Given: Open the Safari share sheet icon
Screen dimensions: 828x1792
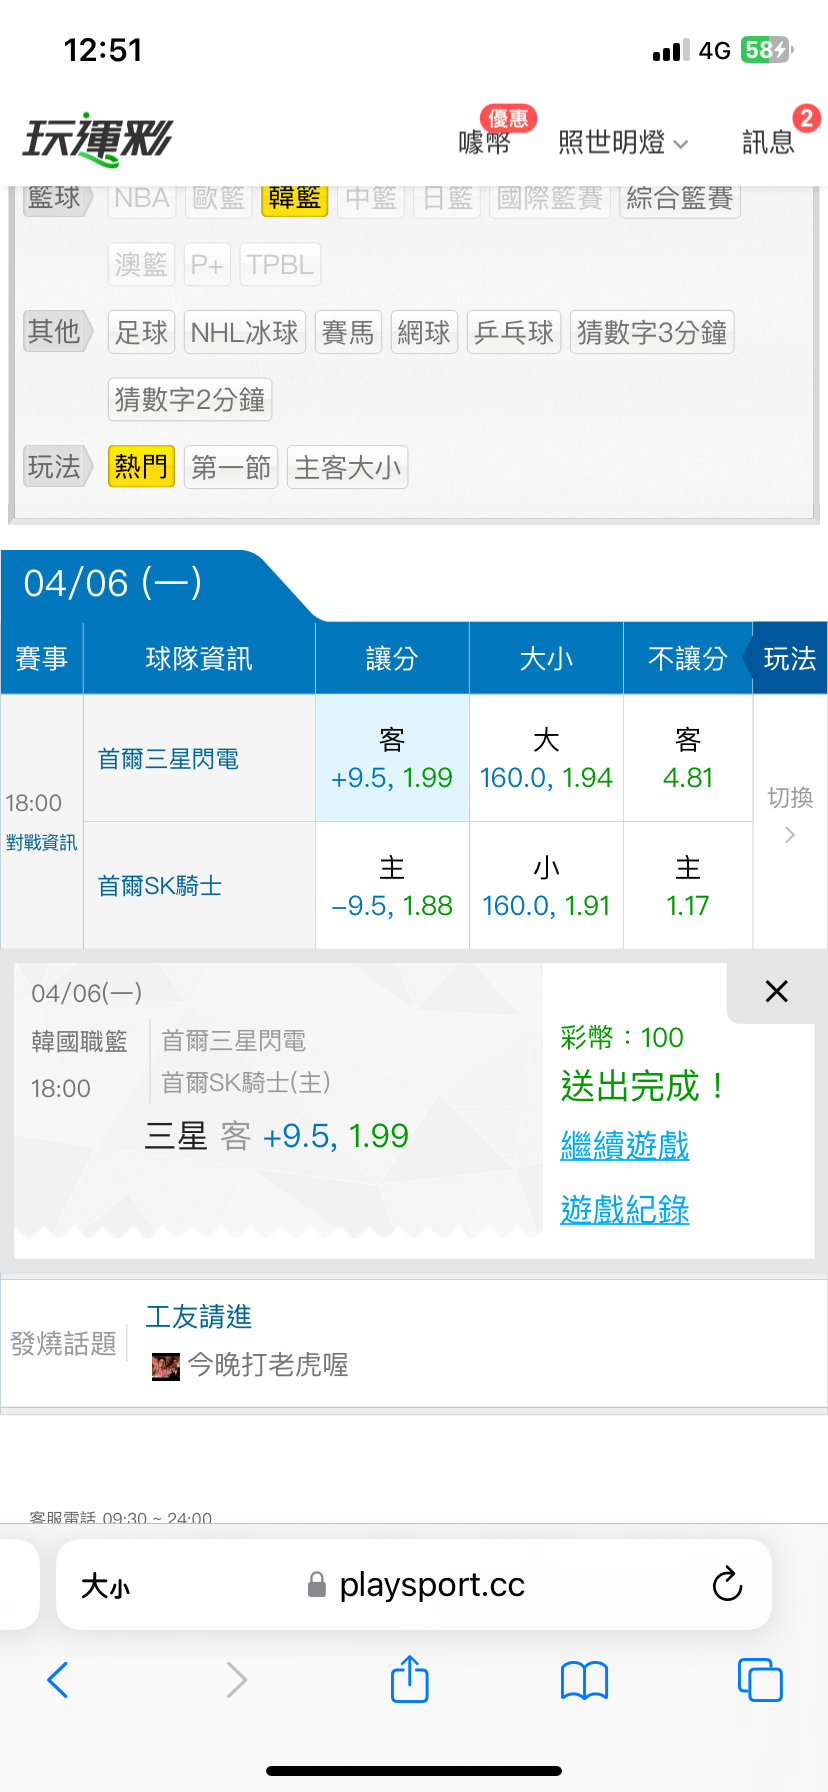Looking at the screenshot, I should 410,1678.
